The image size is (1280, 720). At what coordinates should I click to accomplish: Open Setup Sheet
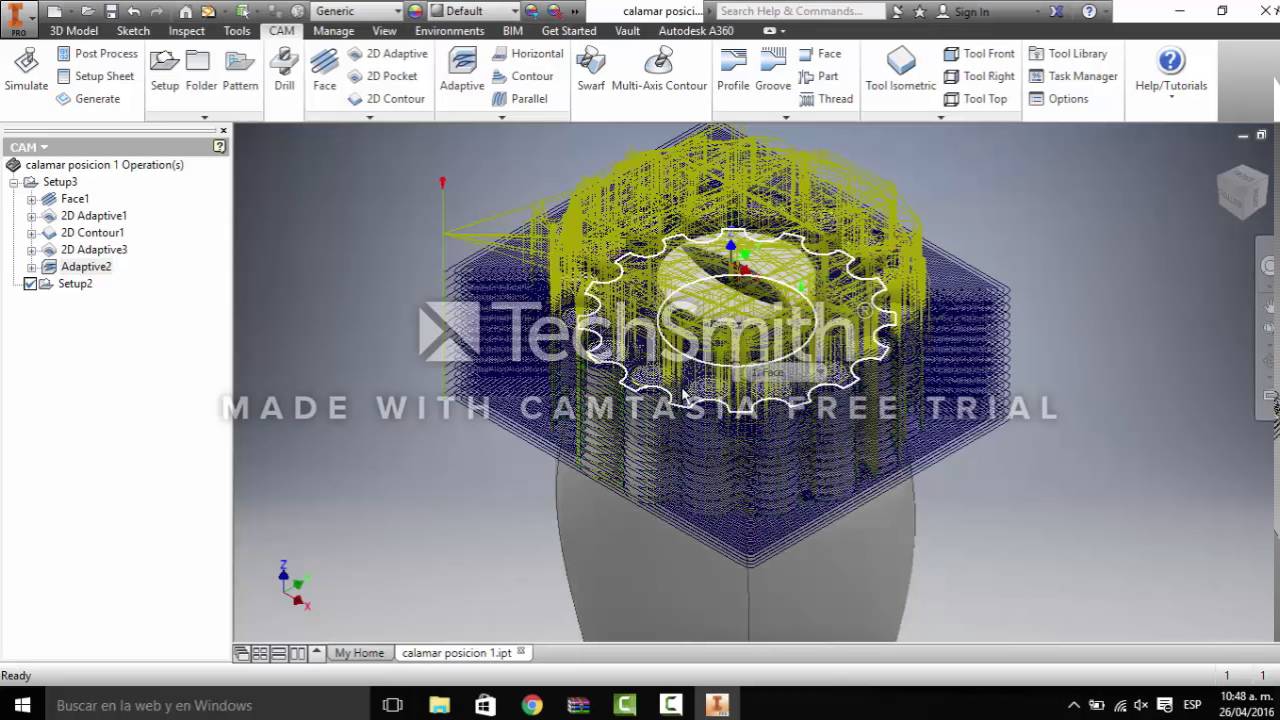95,76
